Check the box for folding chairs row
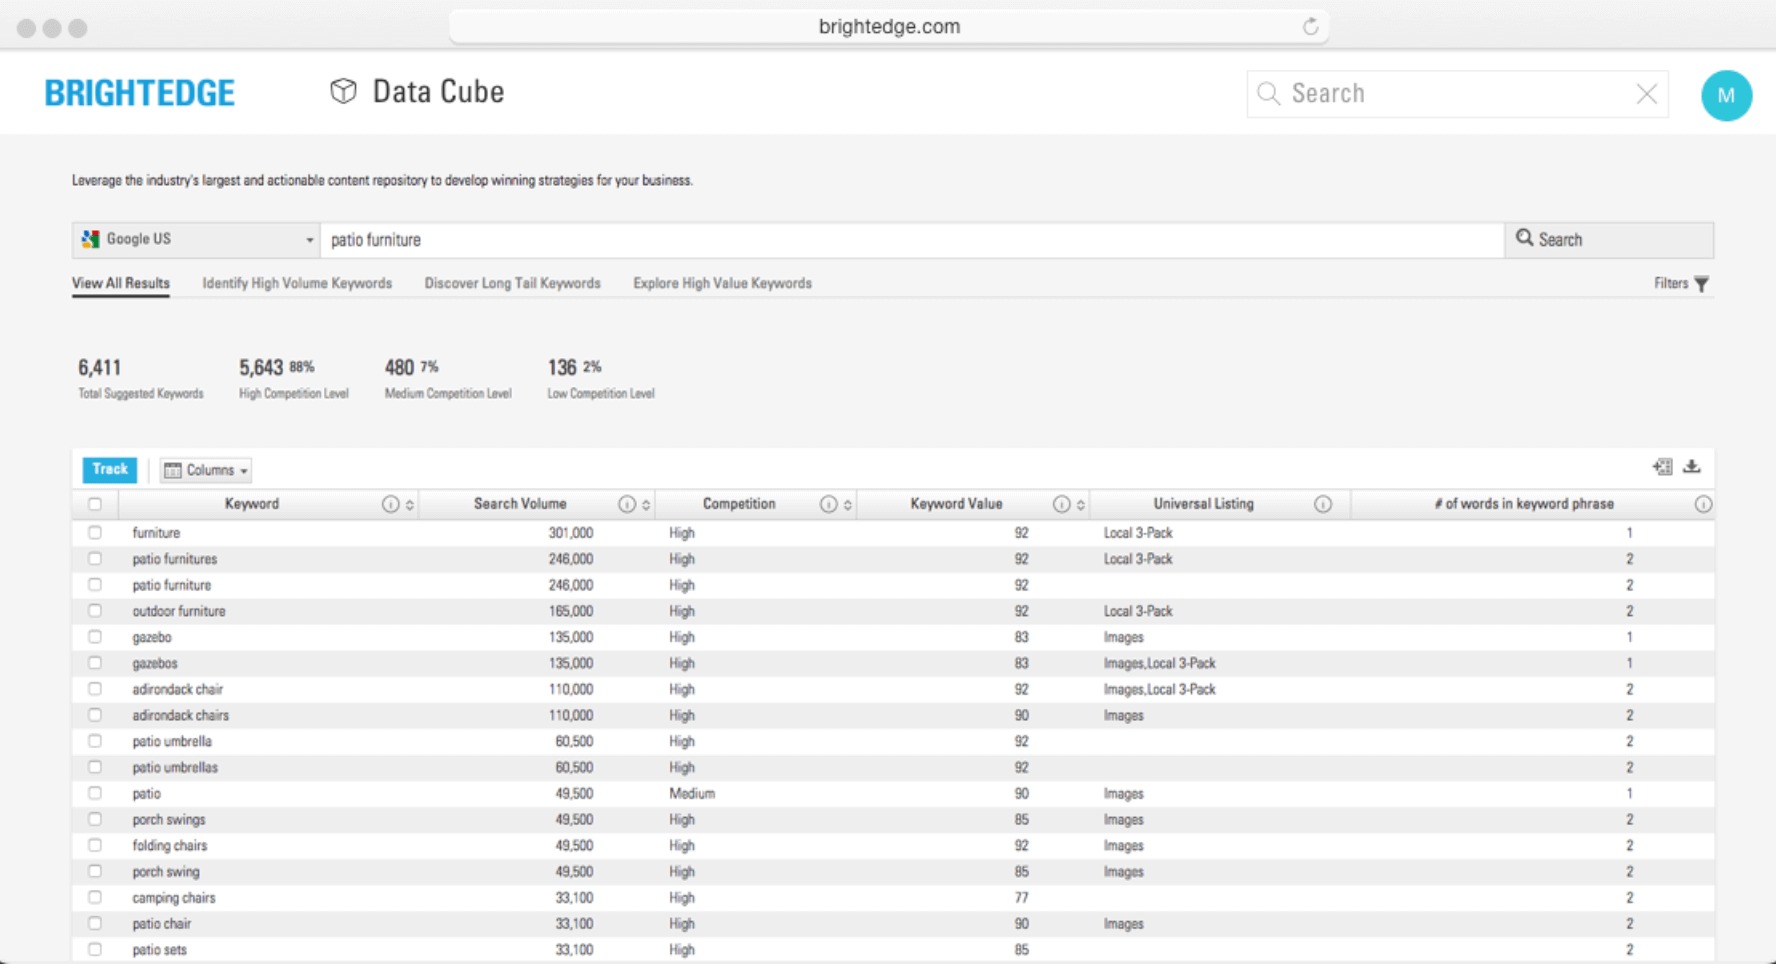This screenshot has height=964, width=1776. point(95,845)
